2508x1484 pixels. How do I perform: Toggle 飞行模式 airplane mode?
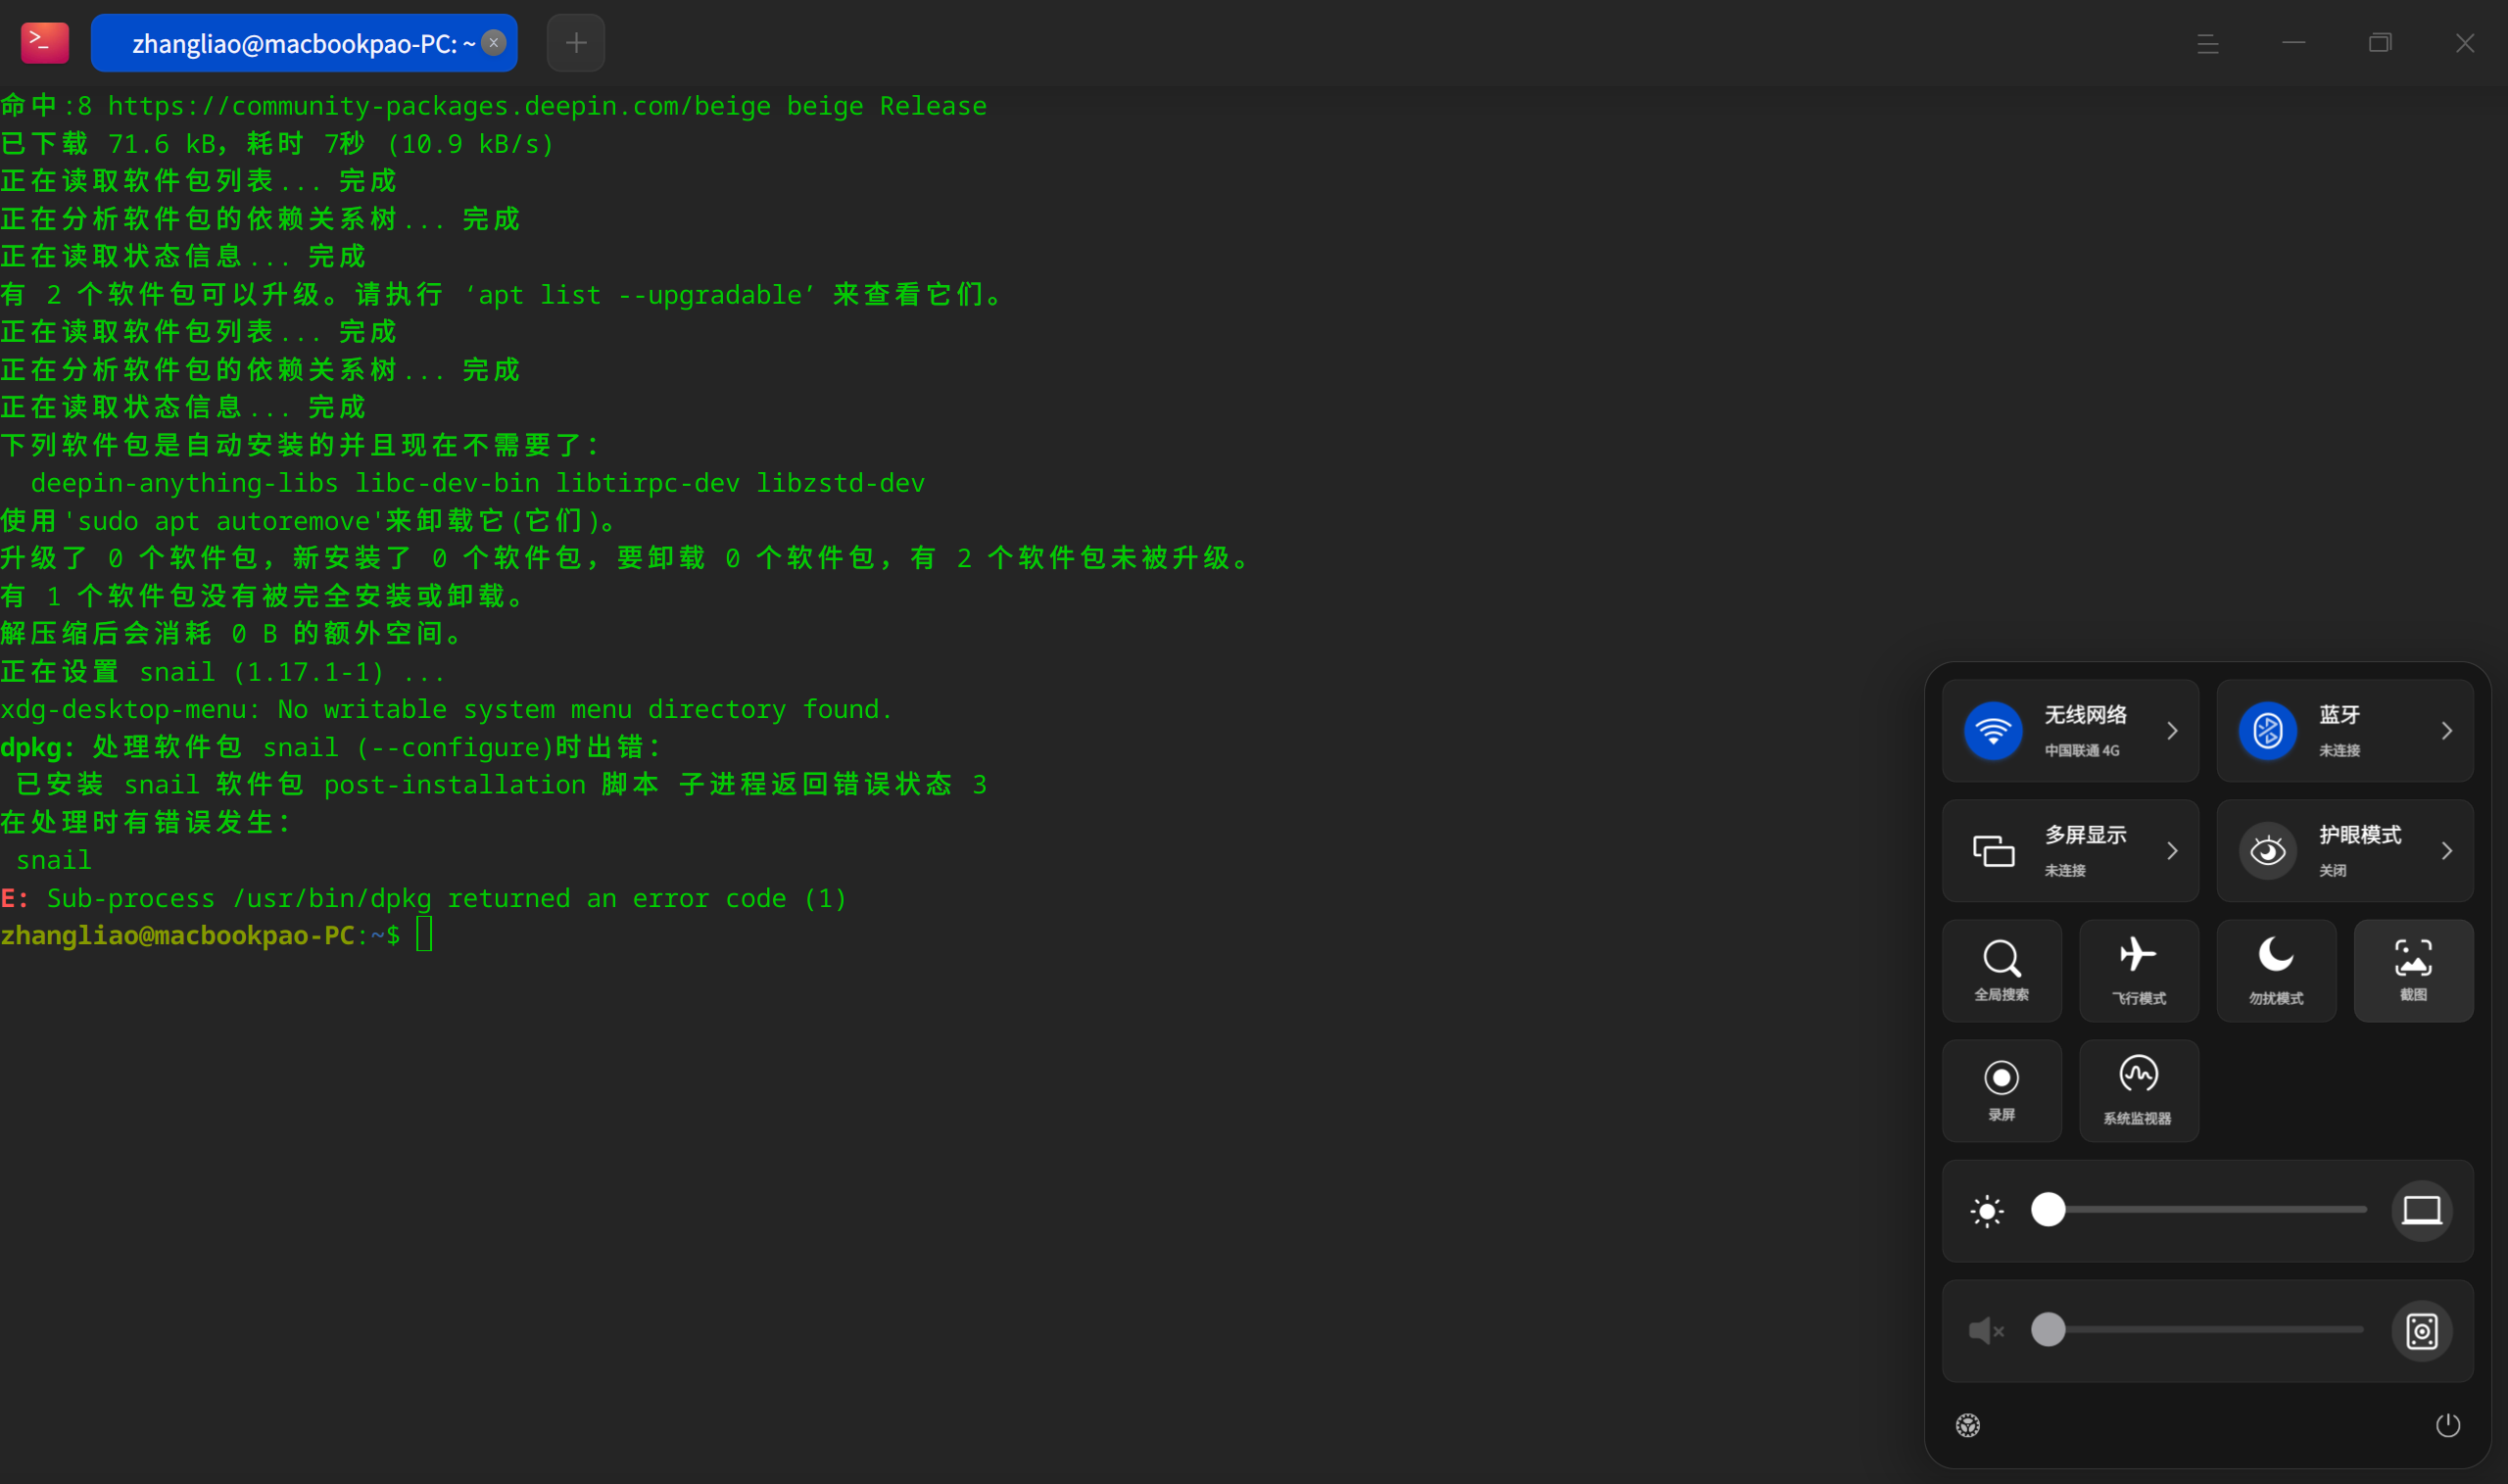(2139, 971)
